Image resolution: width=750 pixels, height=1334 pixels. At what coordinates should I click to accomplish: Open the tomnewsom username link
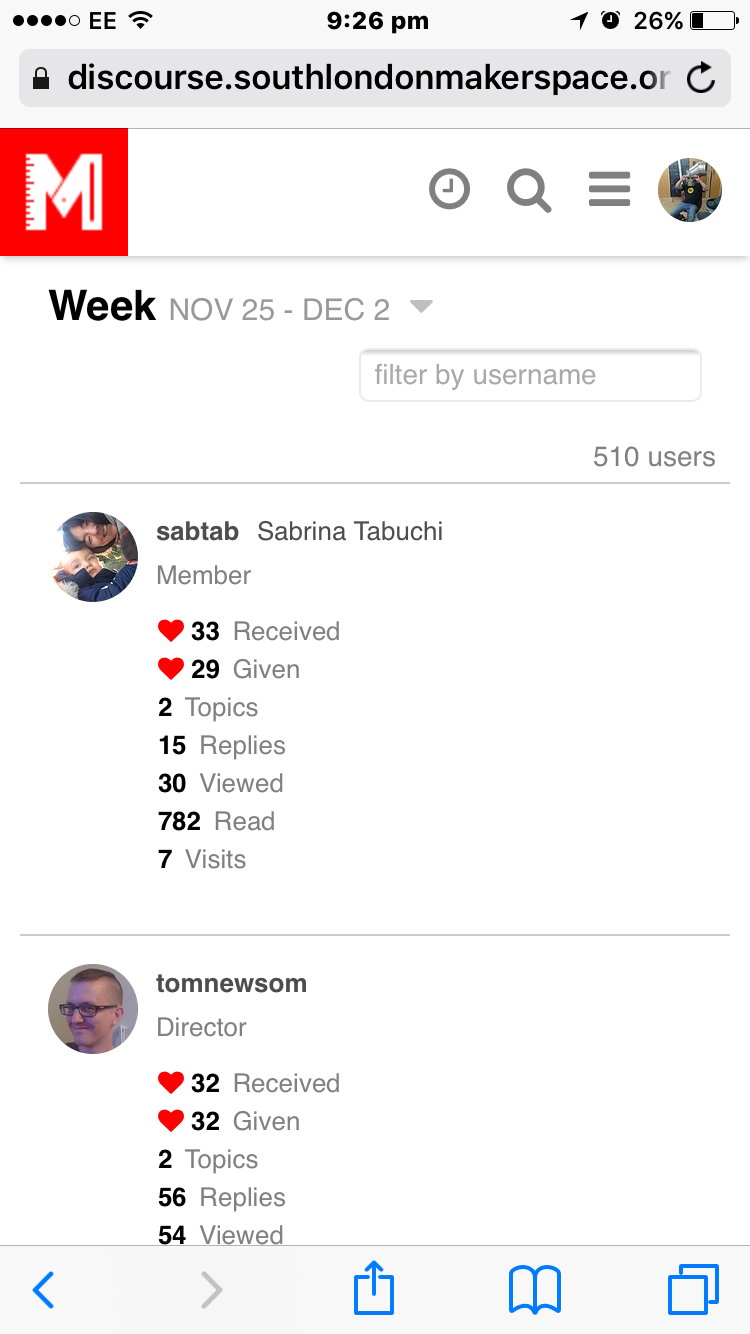point(231,983)
